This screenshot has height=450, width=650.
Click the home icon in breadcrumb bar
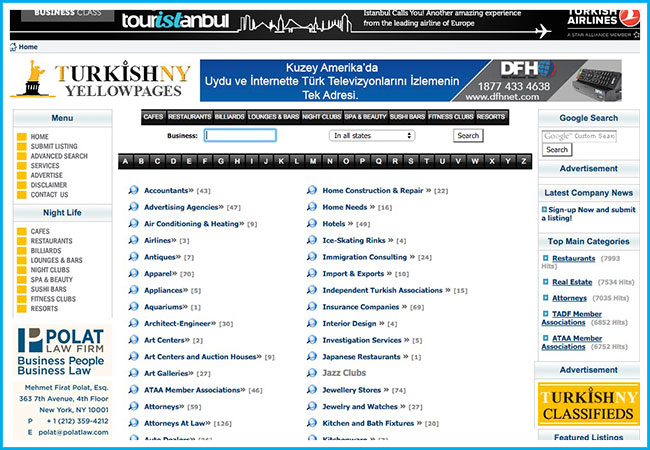(x=13, y=47)
